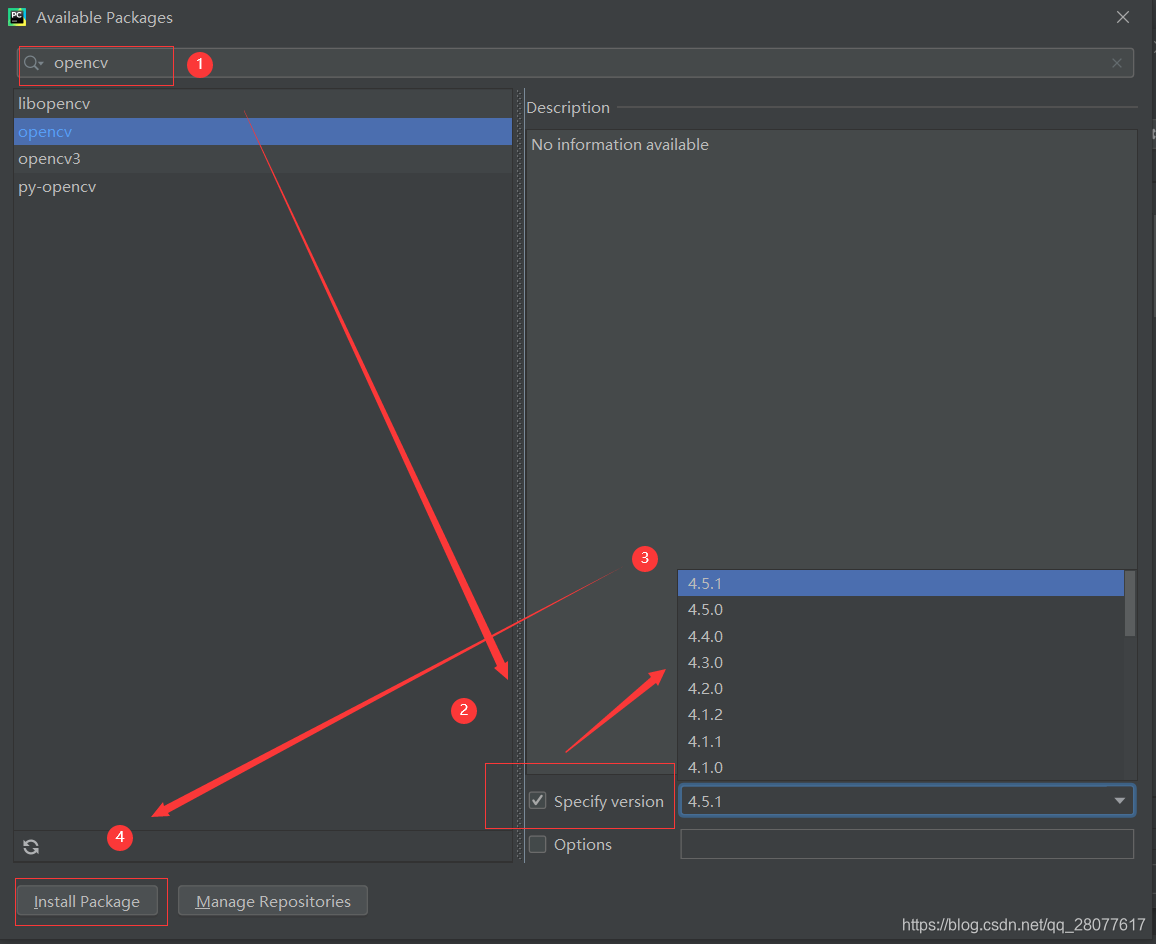Click the version list scrollbar thumb
Image resolution: width=1156 pixels, height=944 pixels.
1129,603
